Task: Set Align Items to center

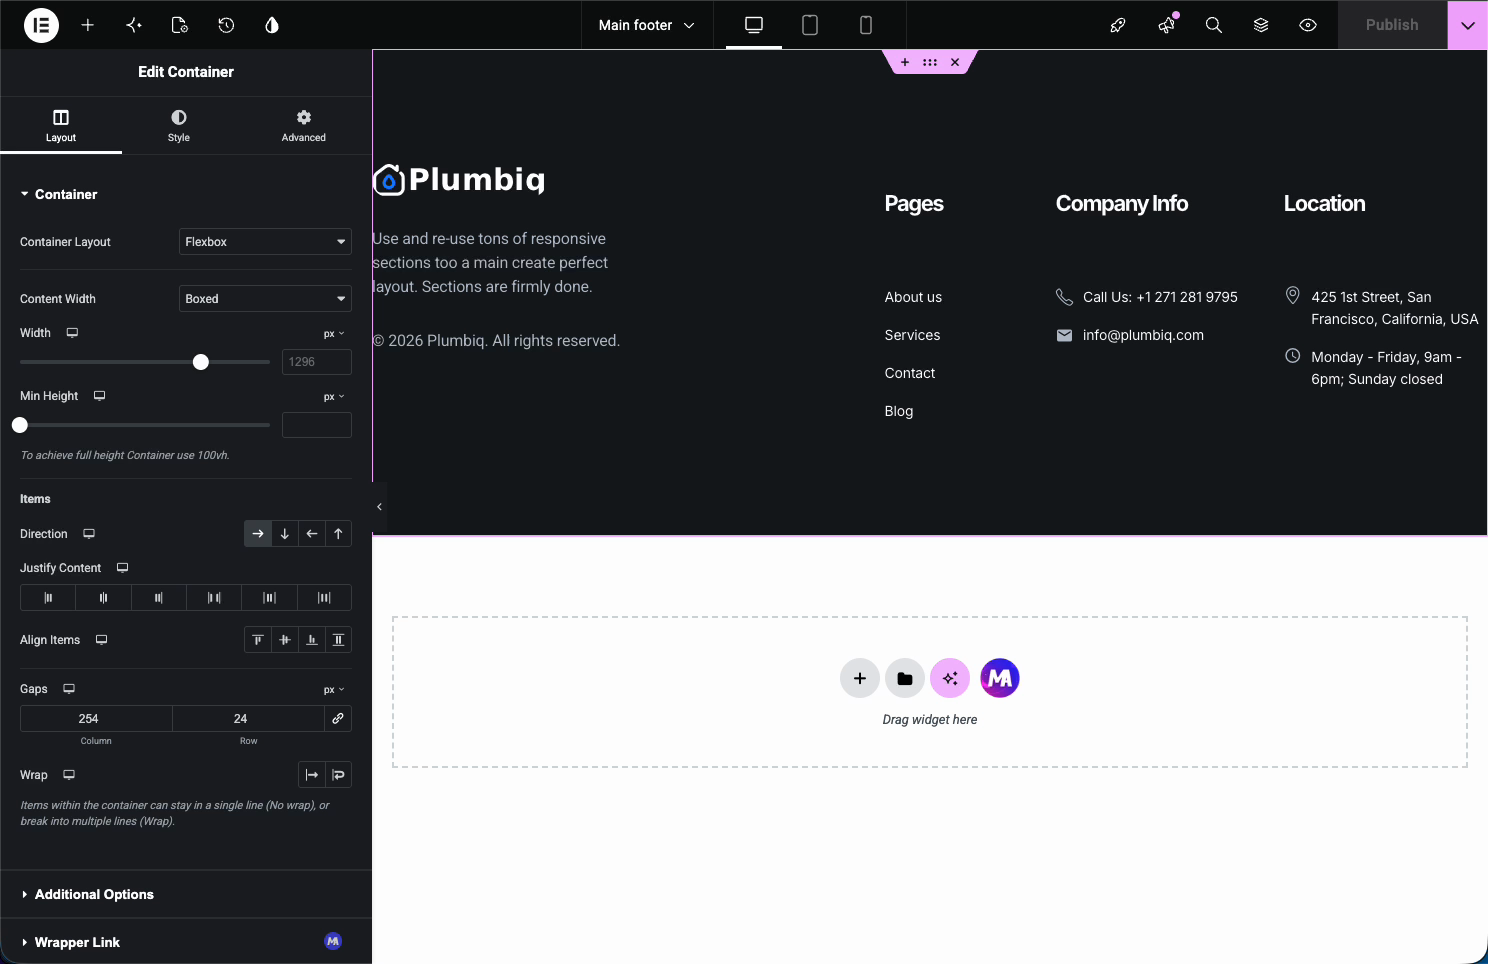Action: [285, 640]
